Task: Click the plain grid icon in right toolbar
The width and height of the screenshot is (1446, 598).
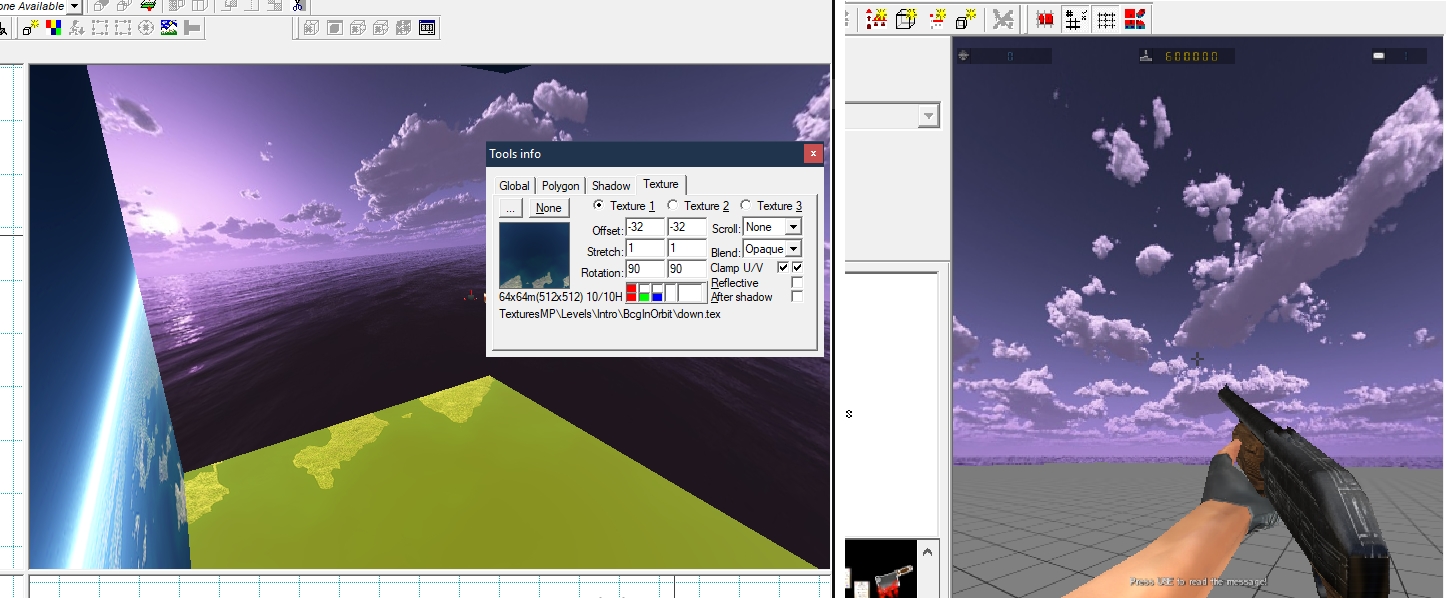Action: point(1105,19)
